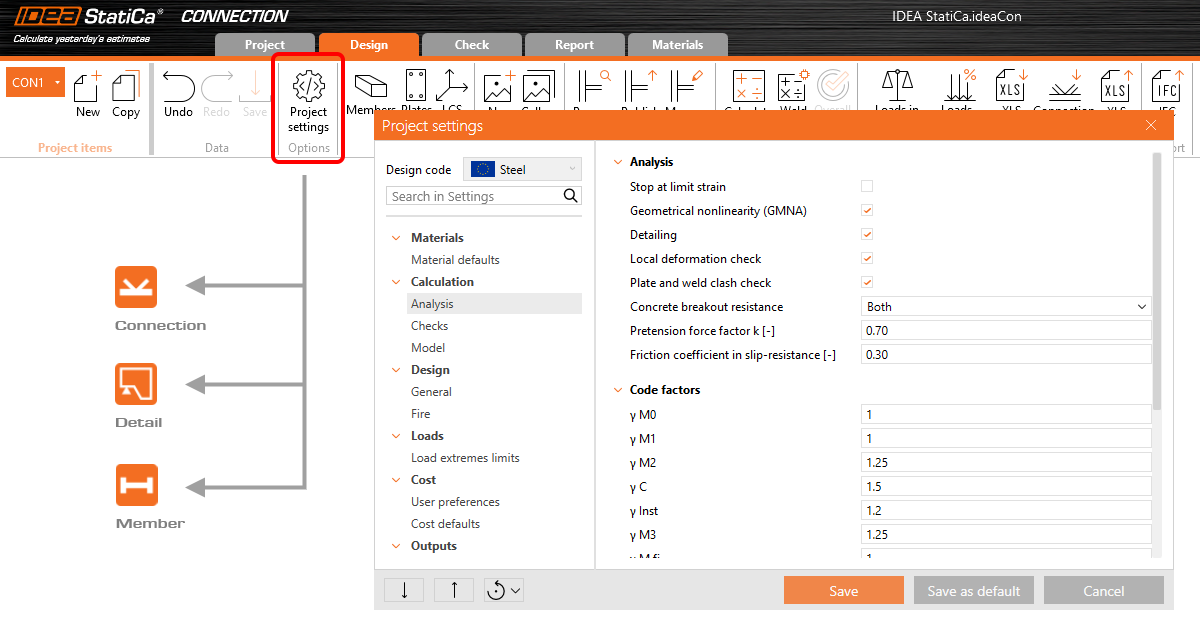The width and height of the screenshot is (1200, 630).
Task: Disable Geometrical nonlinearity (GMNA)
Action: [866, 210]
